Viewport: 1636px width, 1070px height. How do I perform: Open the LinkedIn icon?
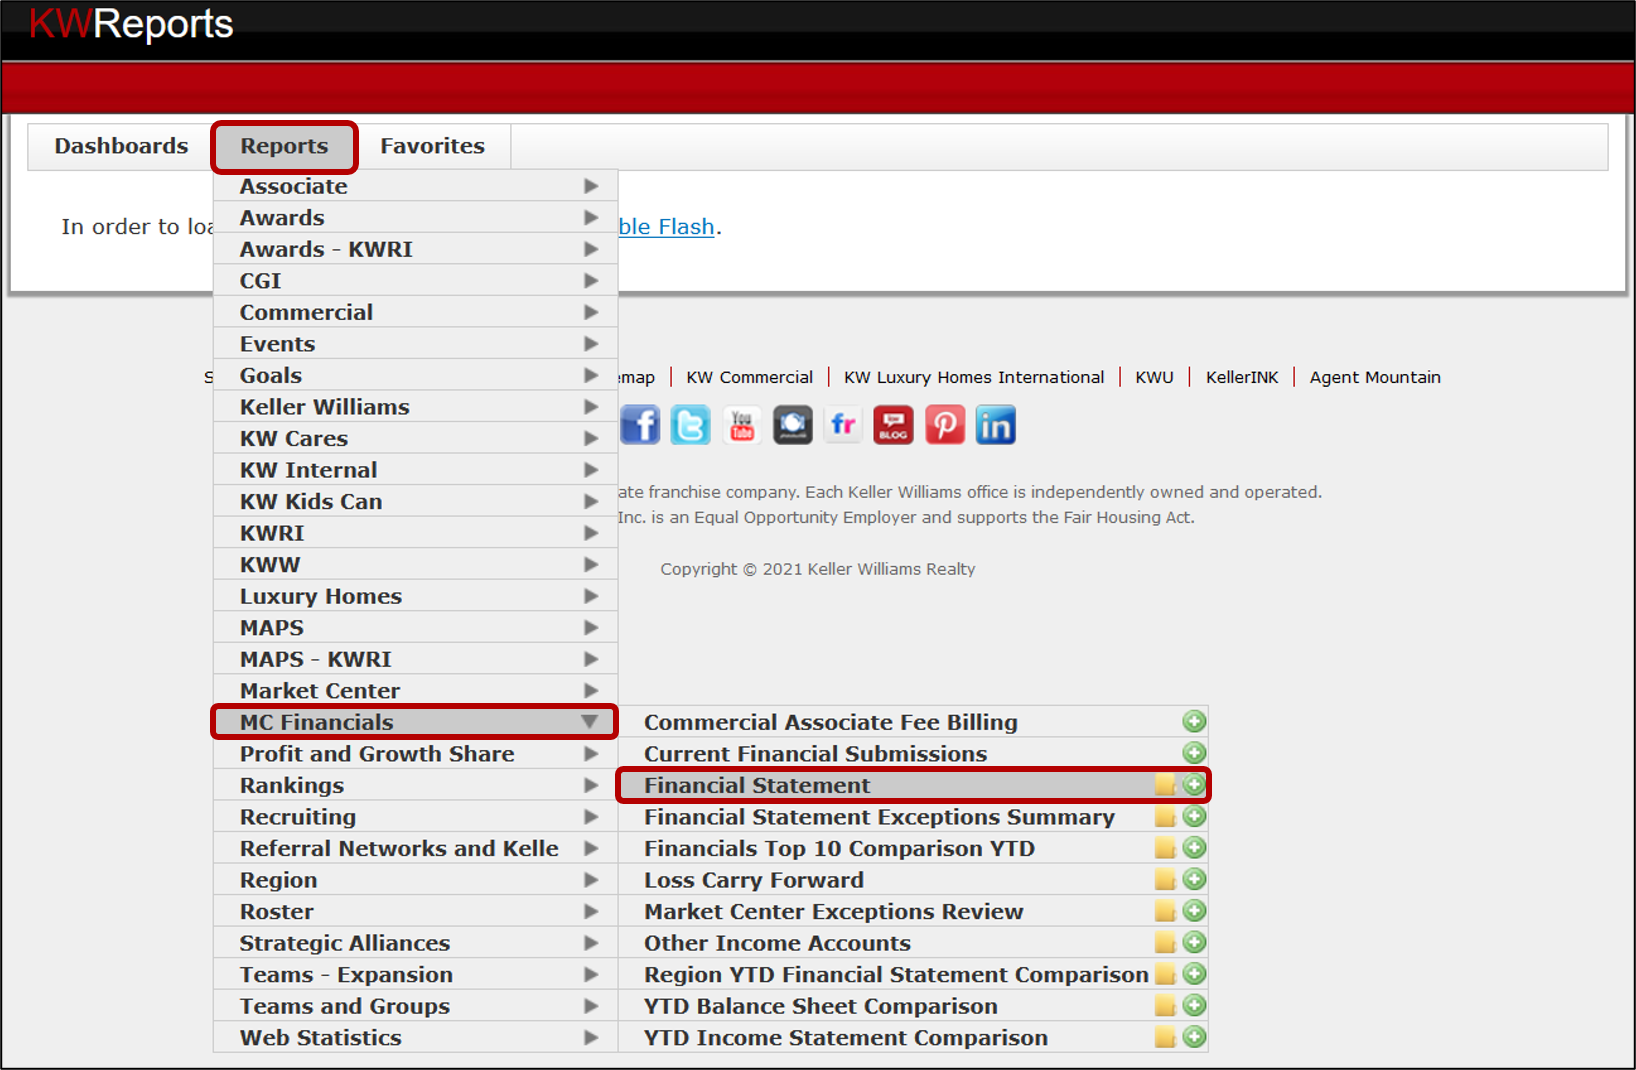996,425
